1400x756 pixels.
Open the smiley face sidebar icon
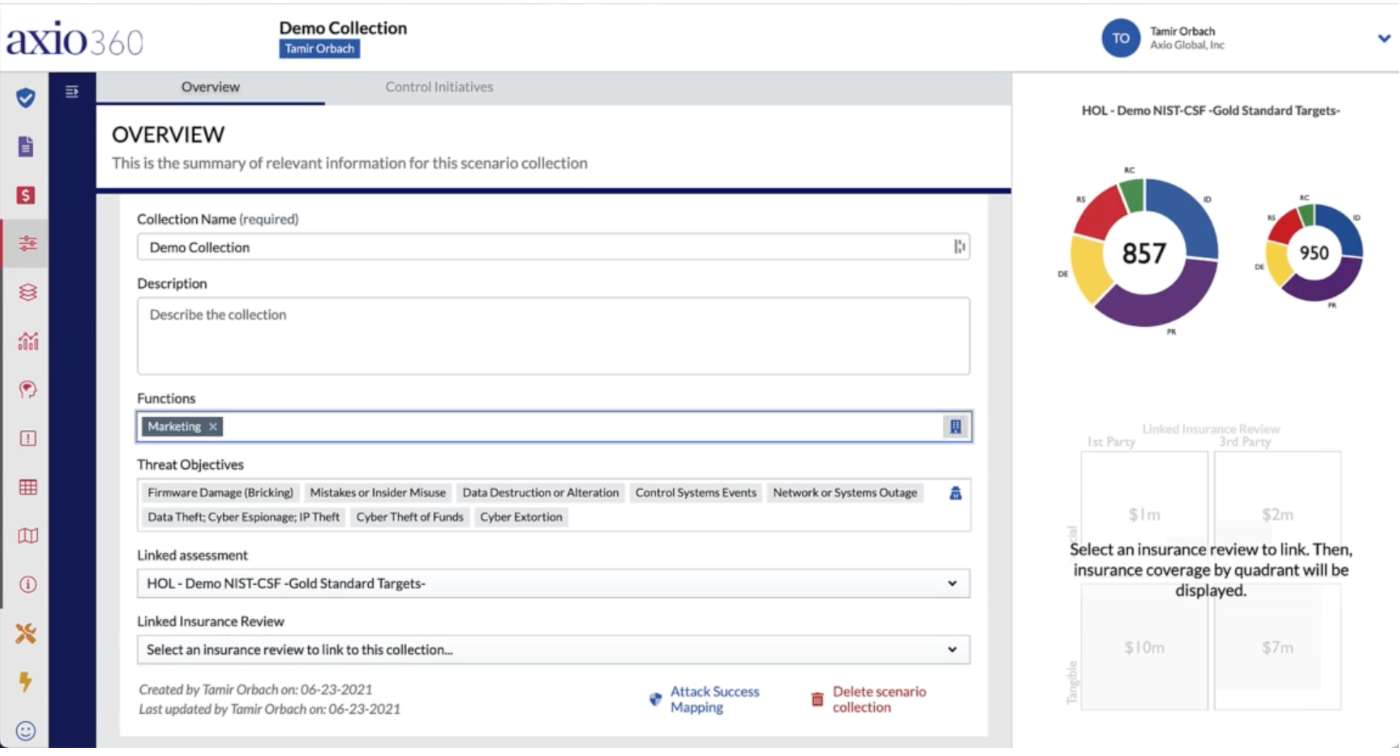pos(26,731)
